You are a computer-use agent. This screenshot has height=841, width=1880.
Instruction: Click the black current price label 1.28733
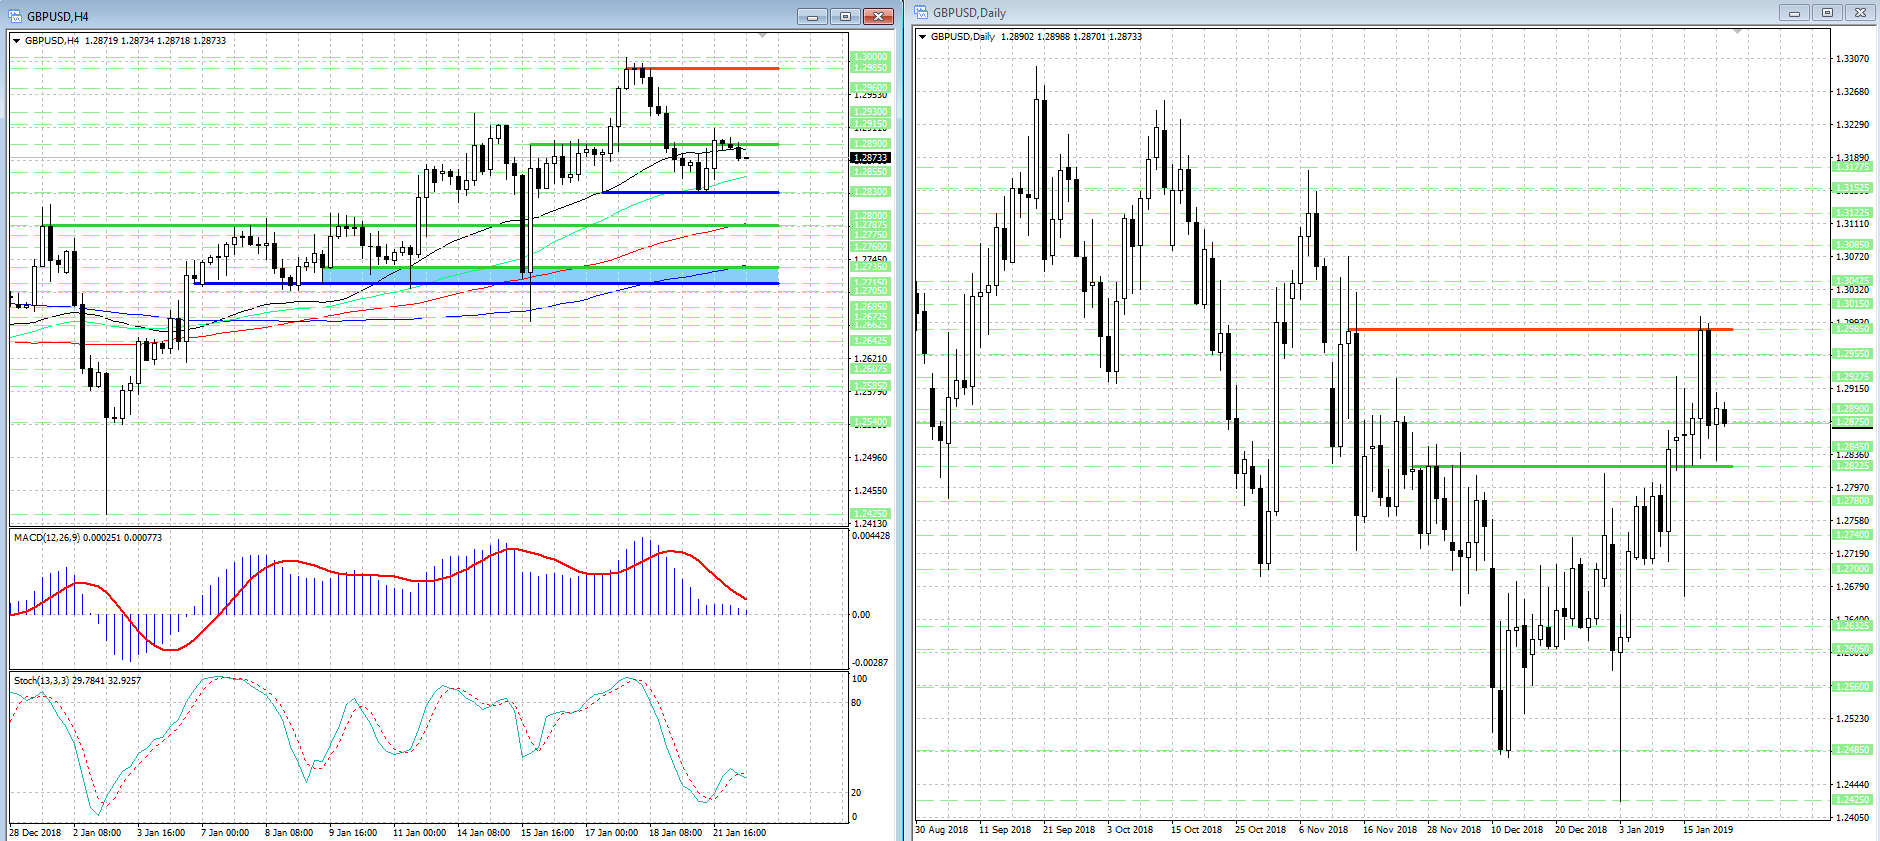(870, 158)
